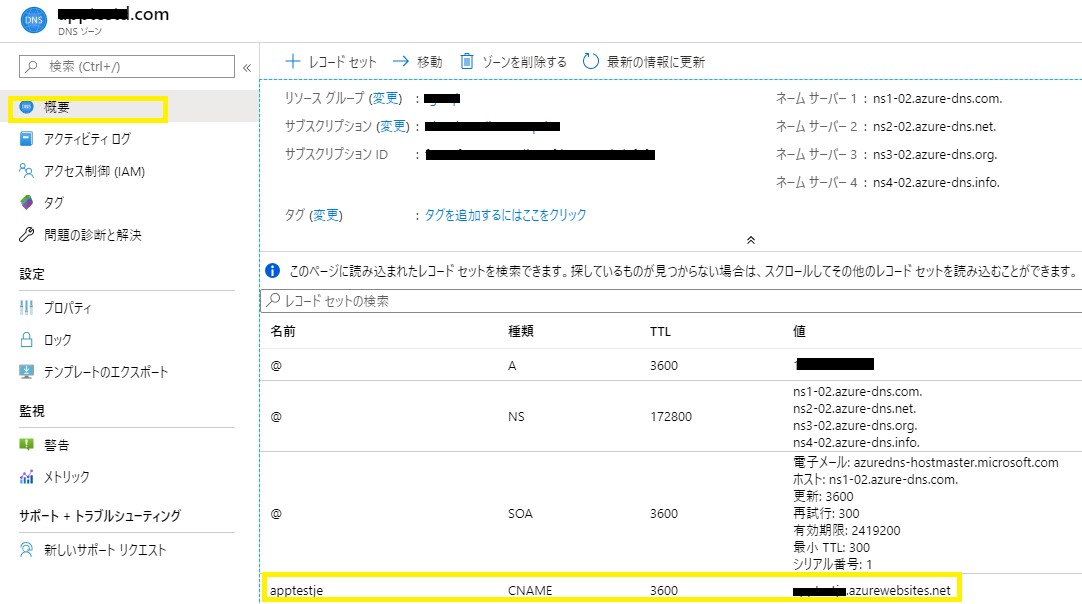Click the ロック padlock icon

(x=26, y=340)
